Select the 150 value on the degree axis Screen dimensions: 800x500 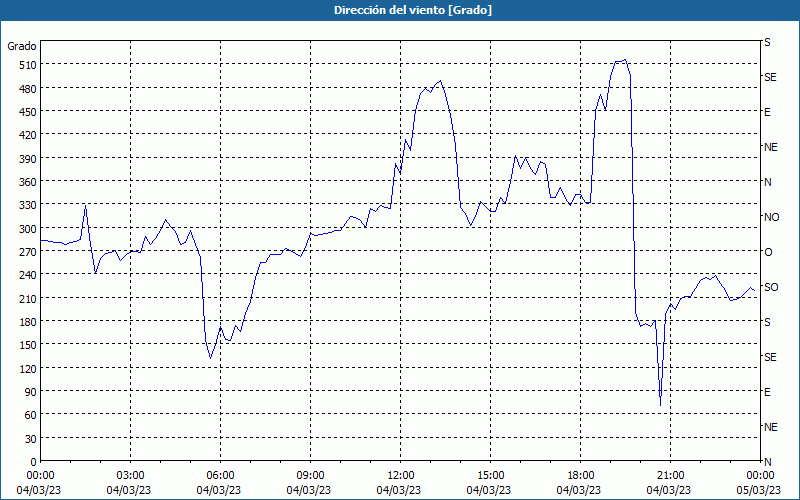[28, 345]
